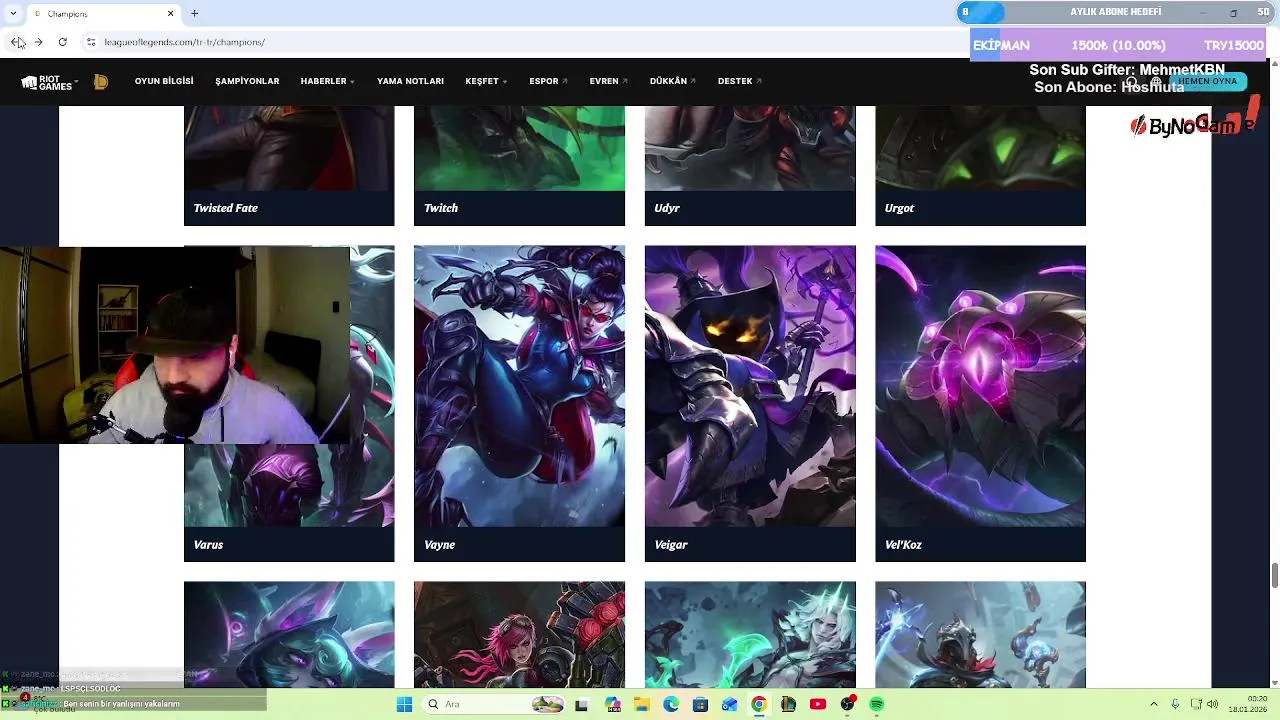The image size is (1280, 720).
Task: Open the Windows Start menu
Action: tap(404, 704)
